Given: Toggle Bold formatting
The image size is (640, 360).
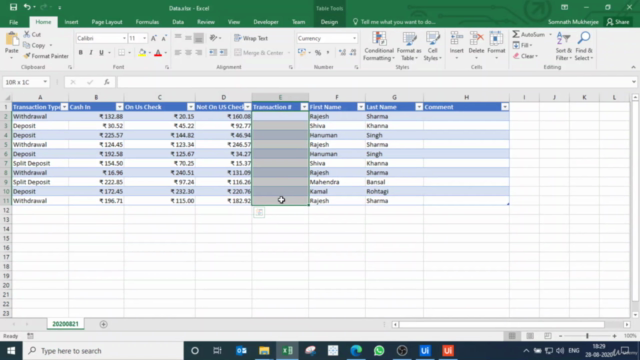Looking at the screenshot, I should [80, 53].
